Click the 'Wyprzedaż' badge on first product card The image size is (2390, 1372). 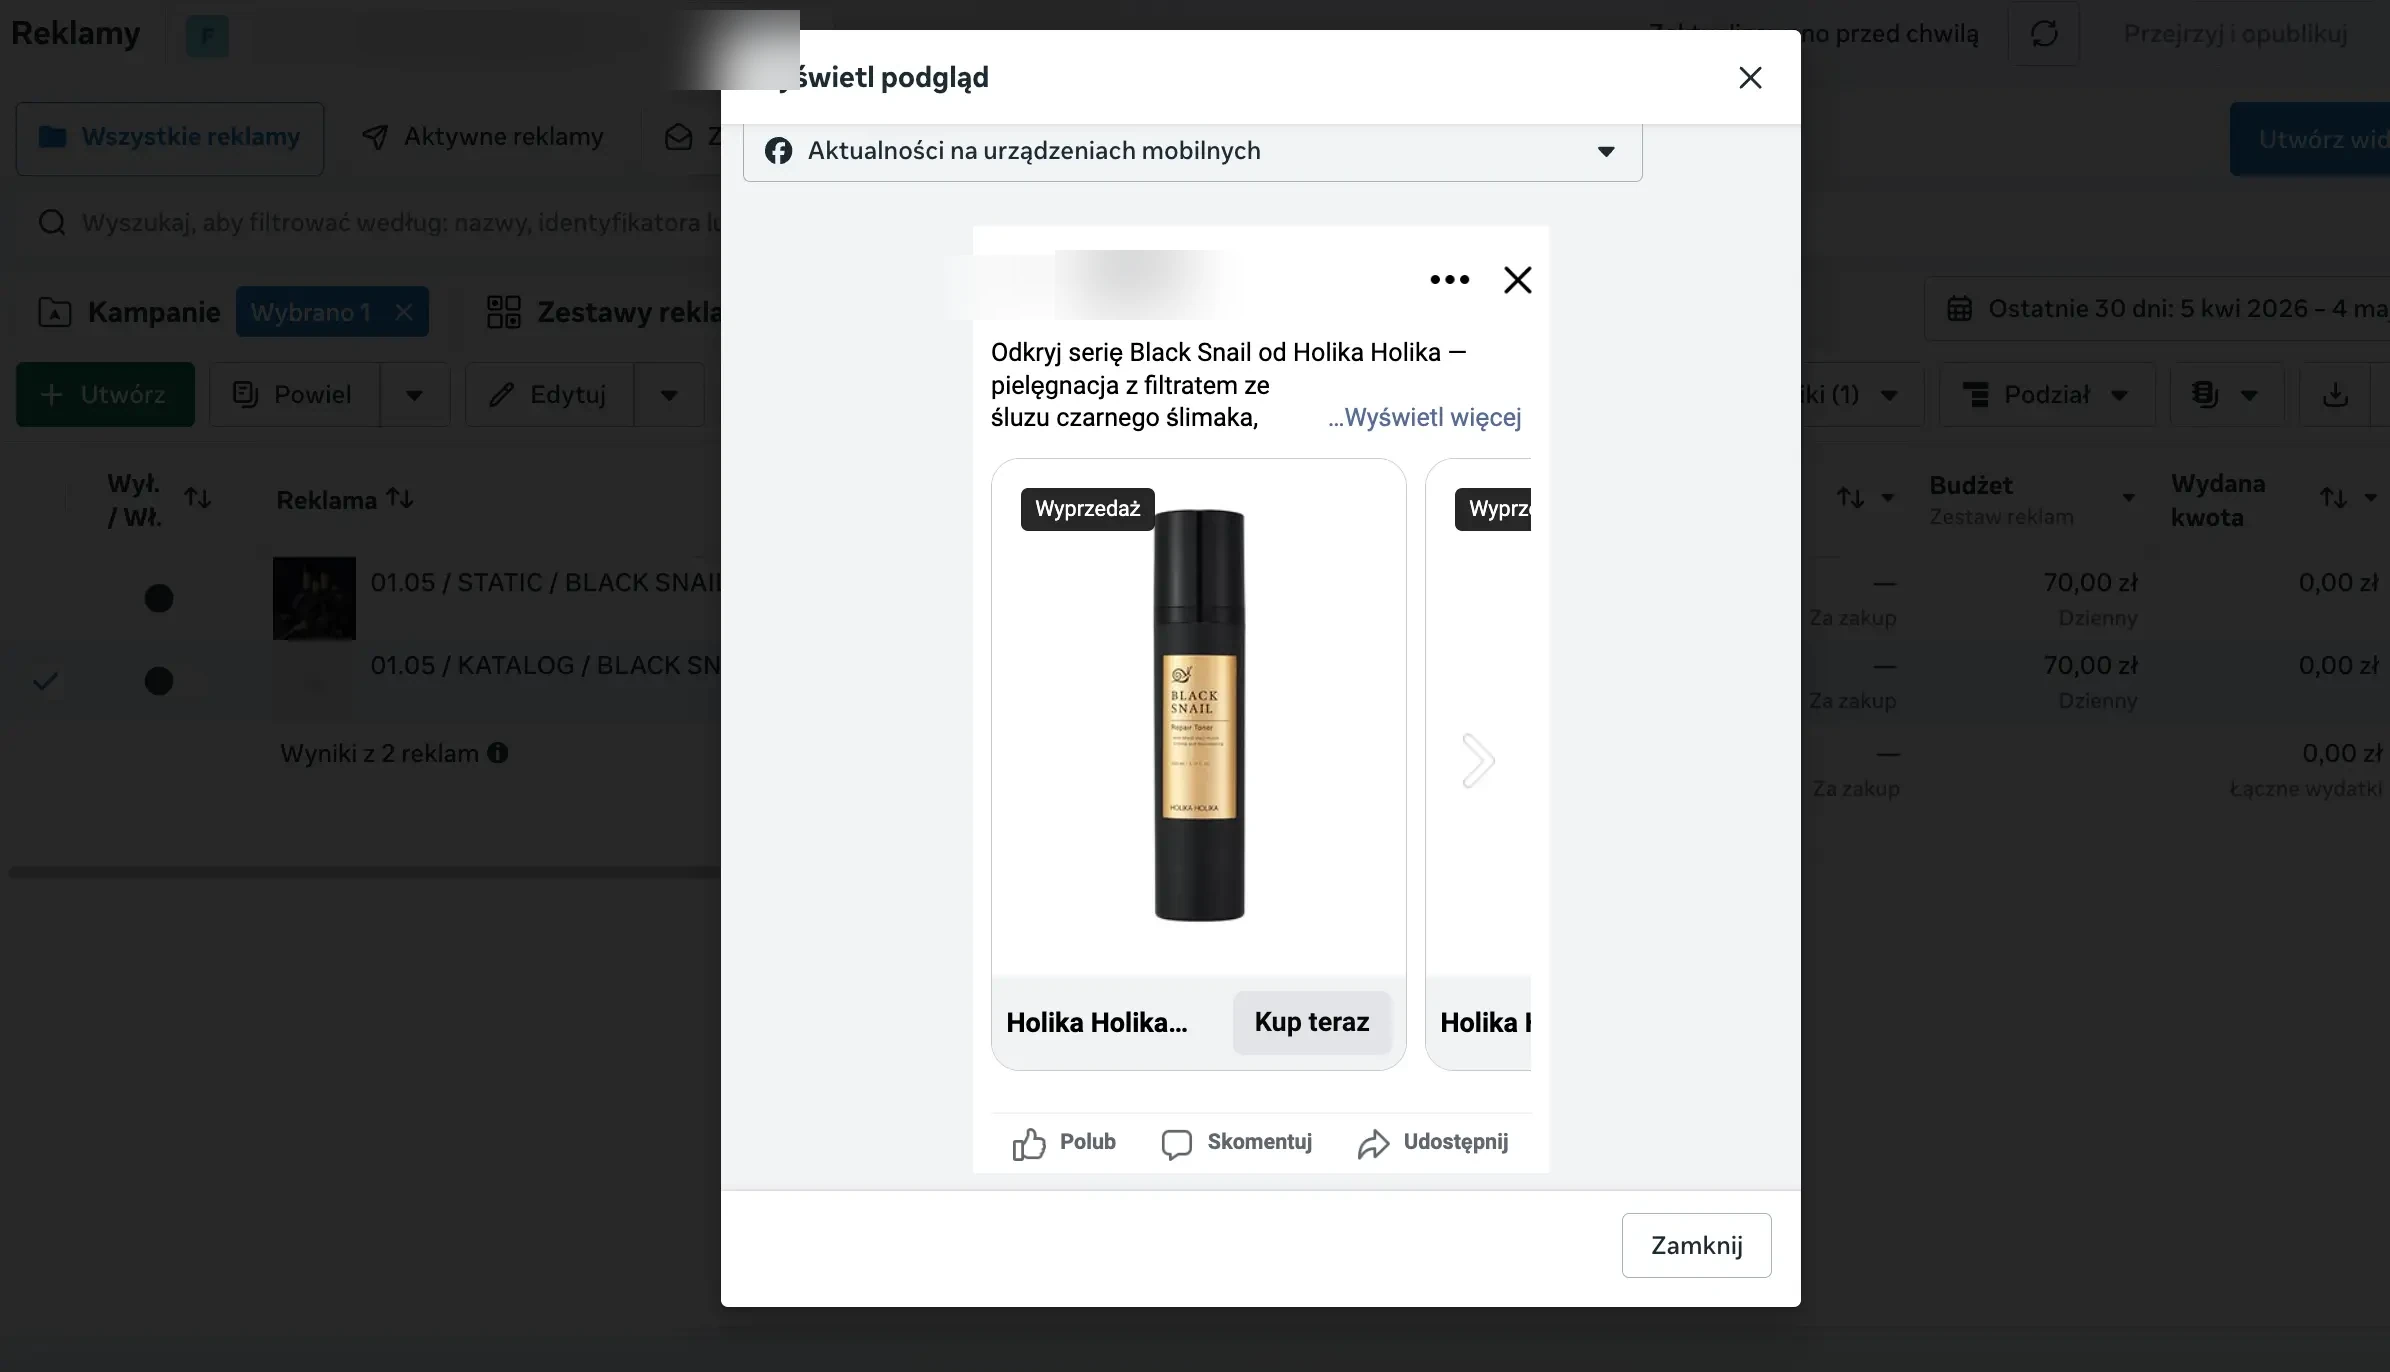pos(1087,509)
